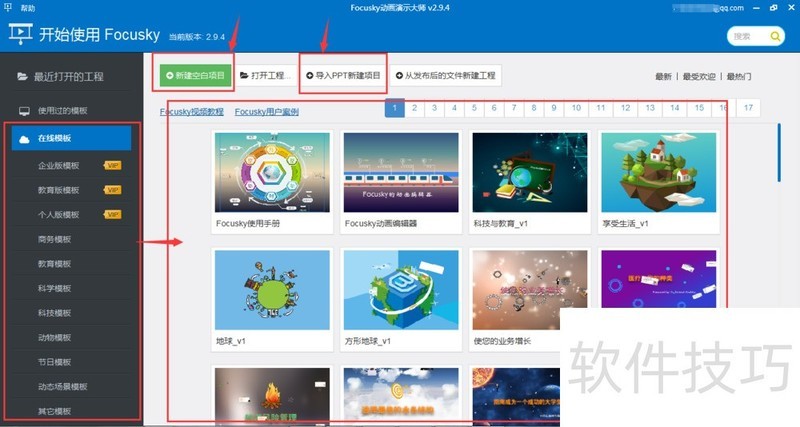
Task: Click the Focusky presentation logo icon
Action: 20,34
